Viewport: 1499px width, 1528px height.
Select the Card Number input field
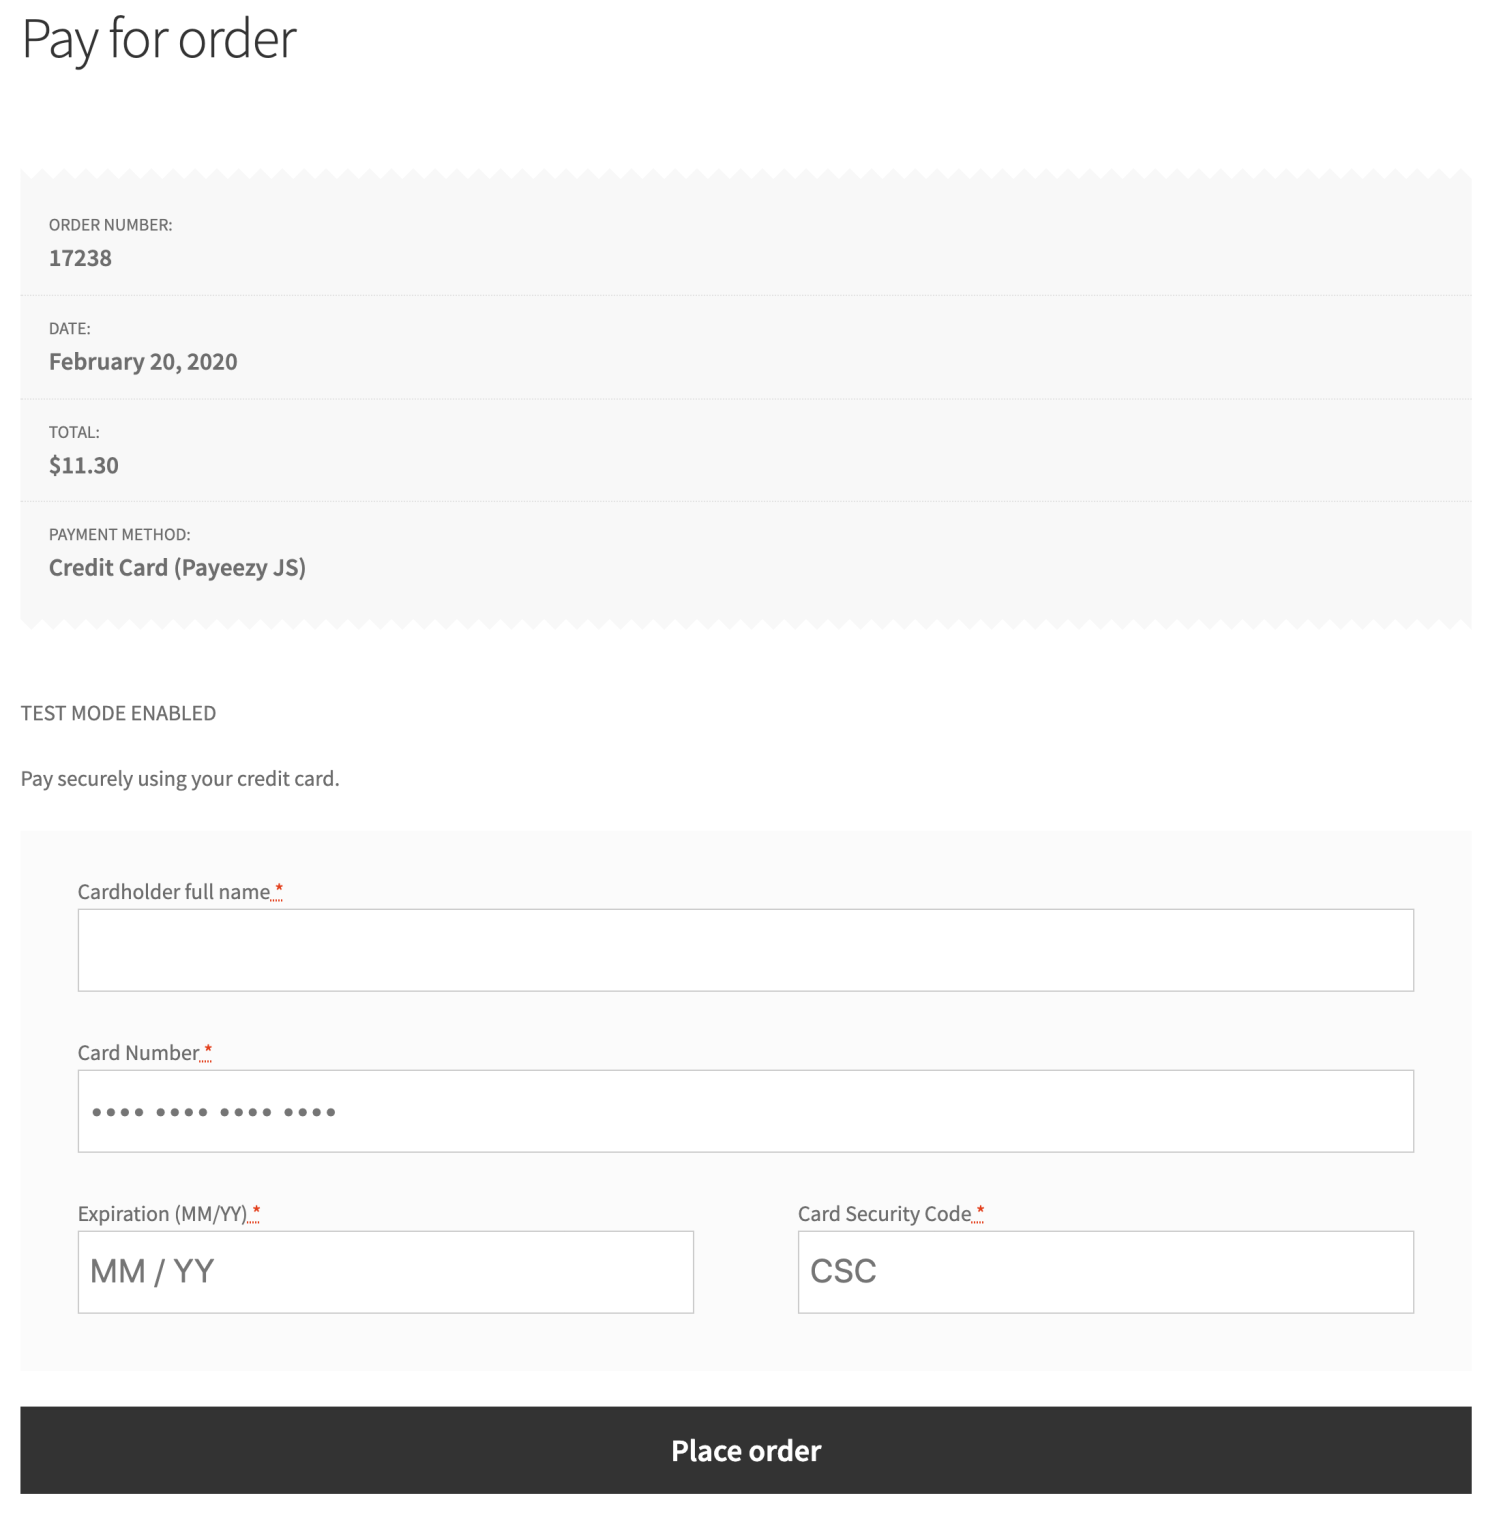[745, 1110]
